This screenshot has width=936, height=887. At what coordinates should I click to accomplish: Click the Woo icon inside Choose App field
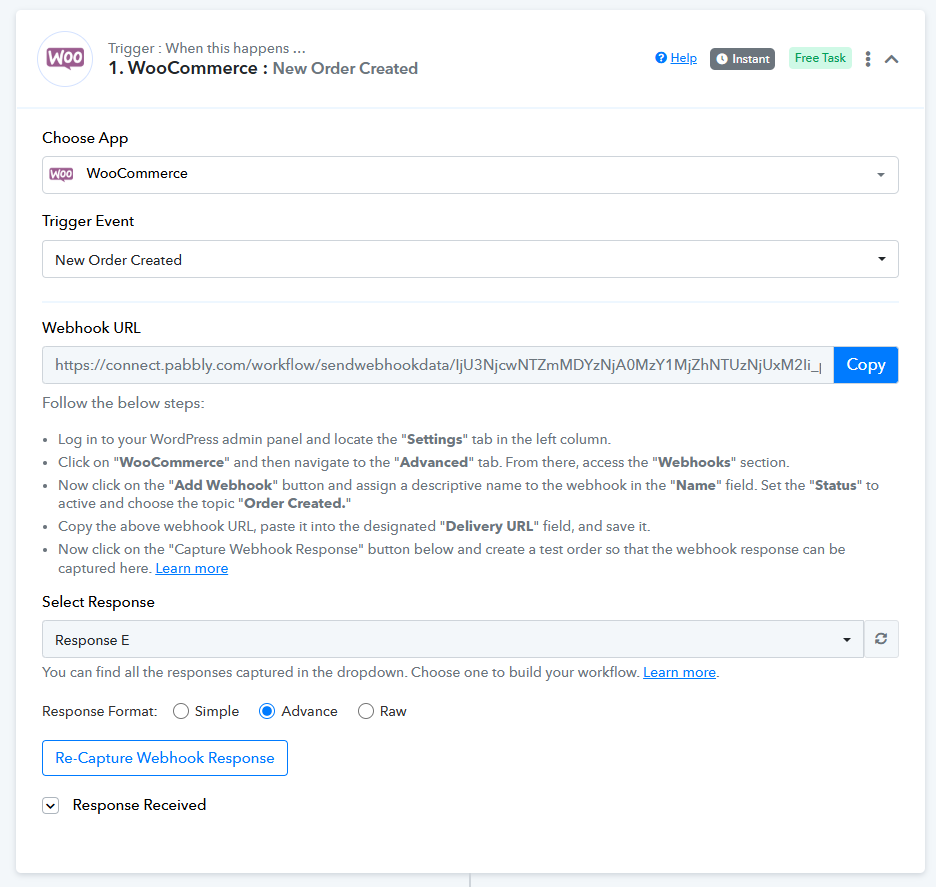[61, 174]
